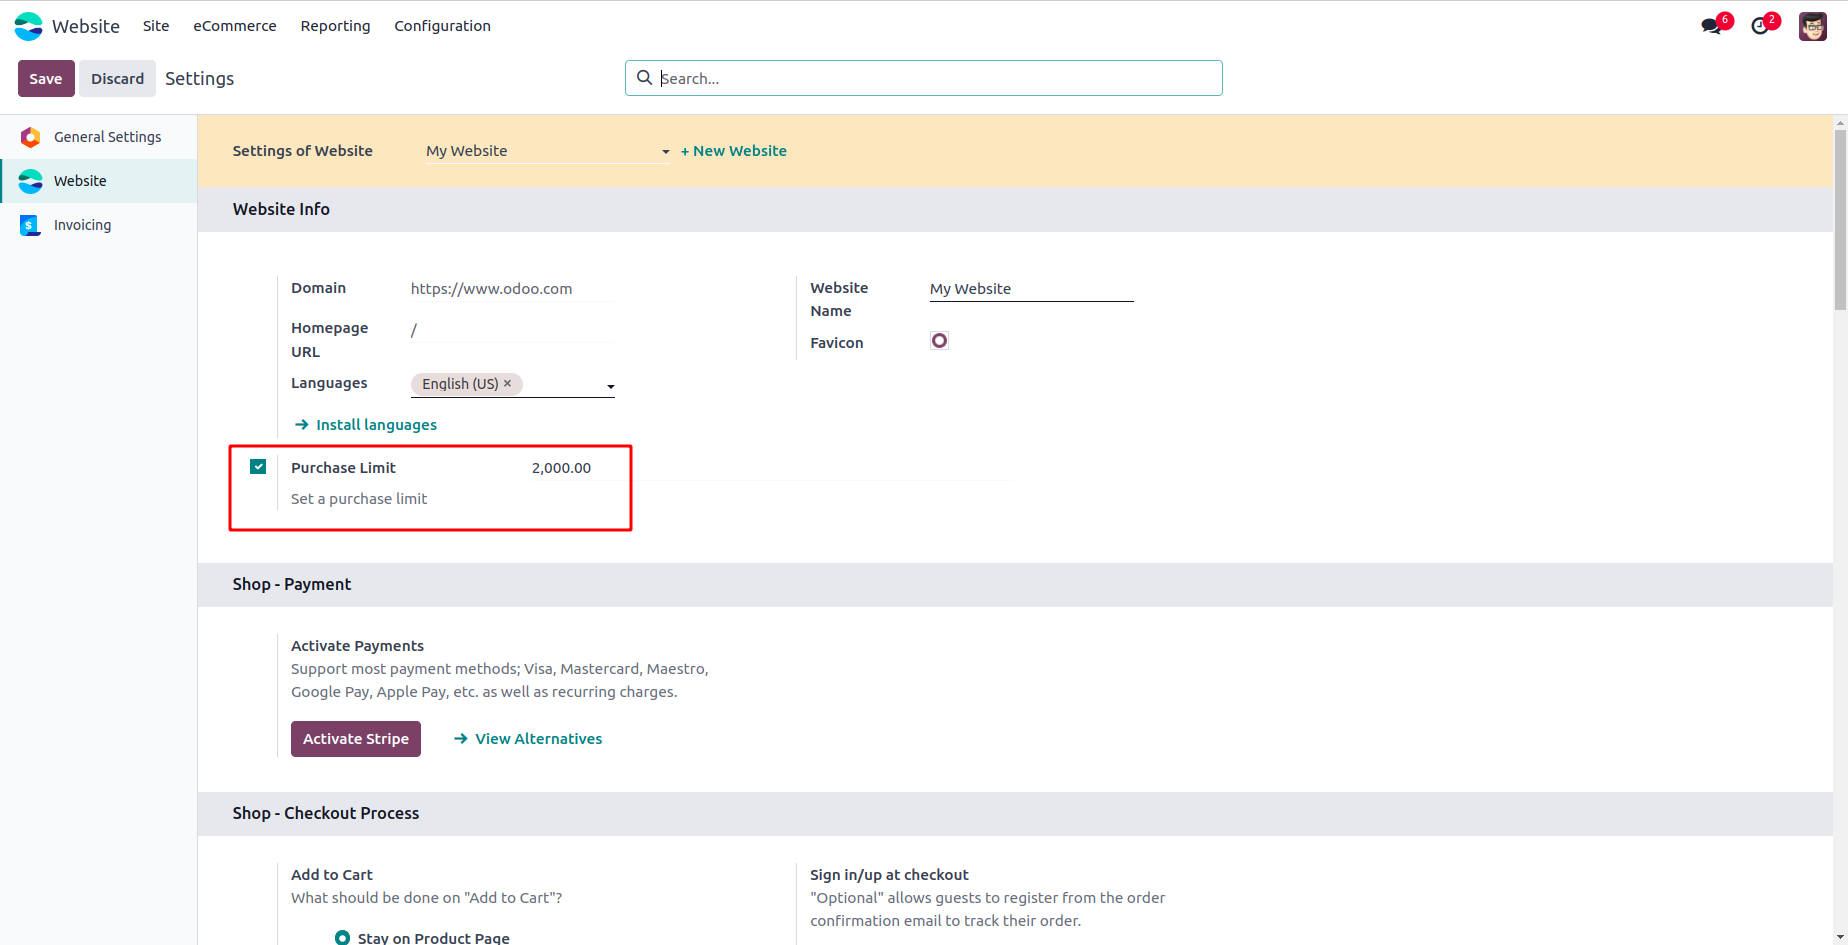This screenshot has width=1848, height=945.
Task: Select the Invoicing sidebar icon
Action: [31, 225]
